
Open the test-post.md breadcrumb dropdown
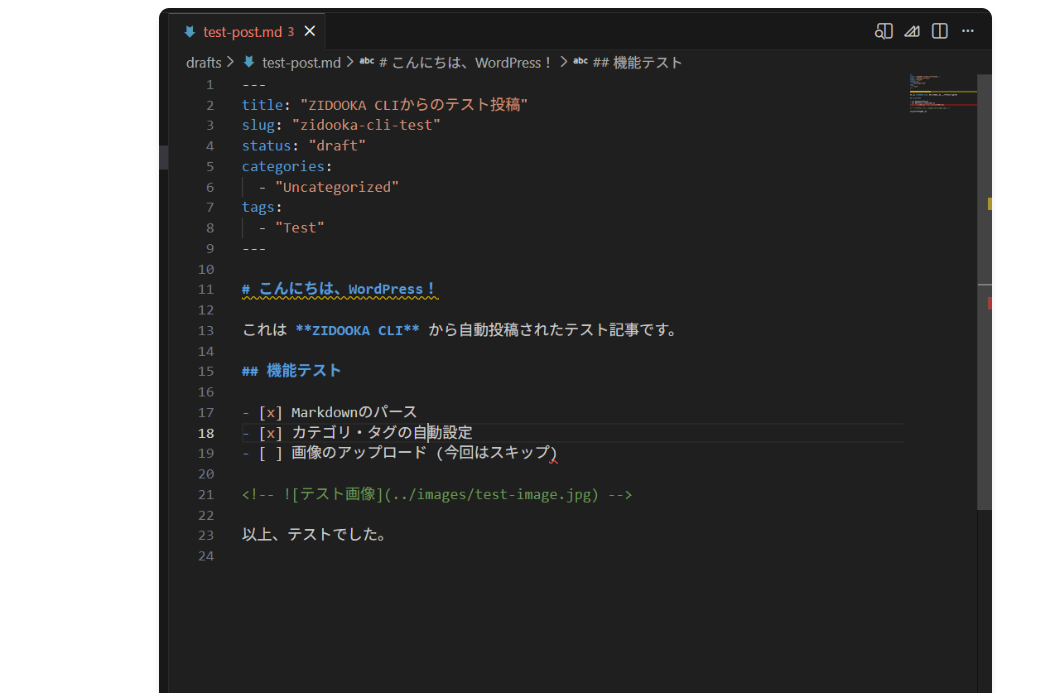(301, 62)
